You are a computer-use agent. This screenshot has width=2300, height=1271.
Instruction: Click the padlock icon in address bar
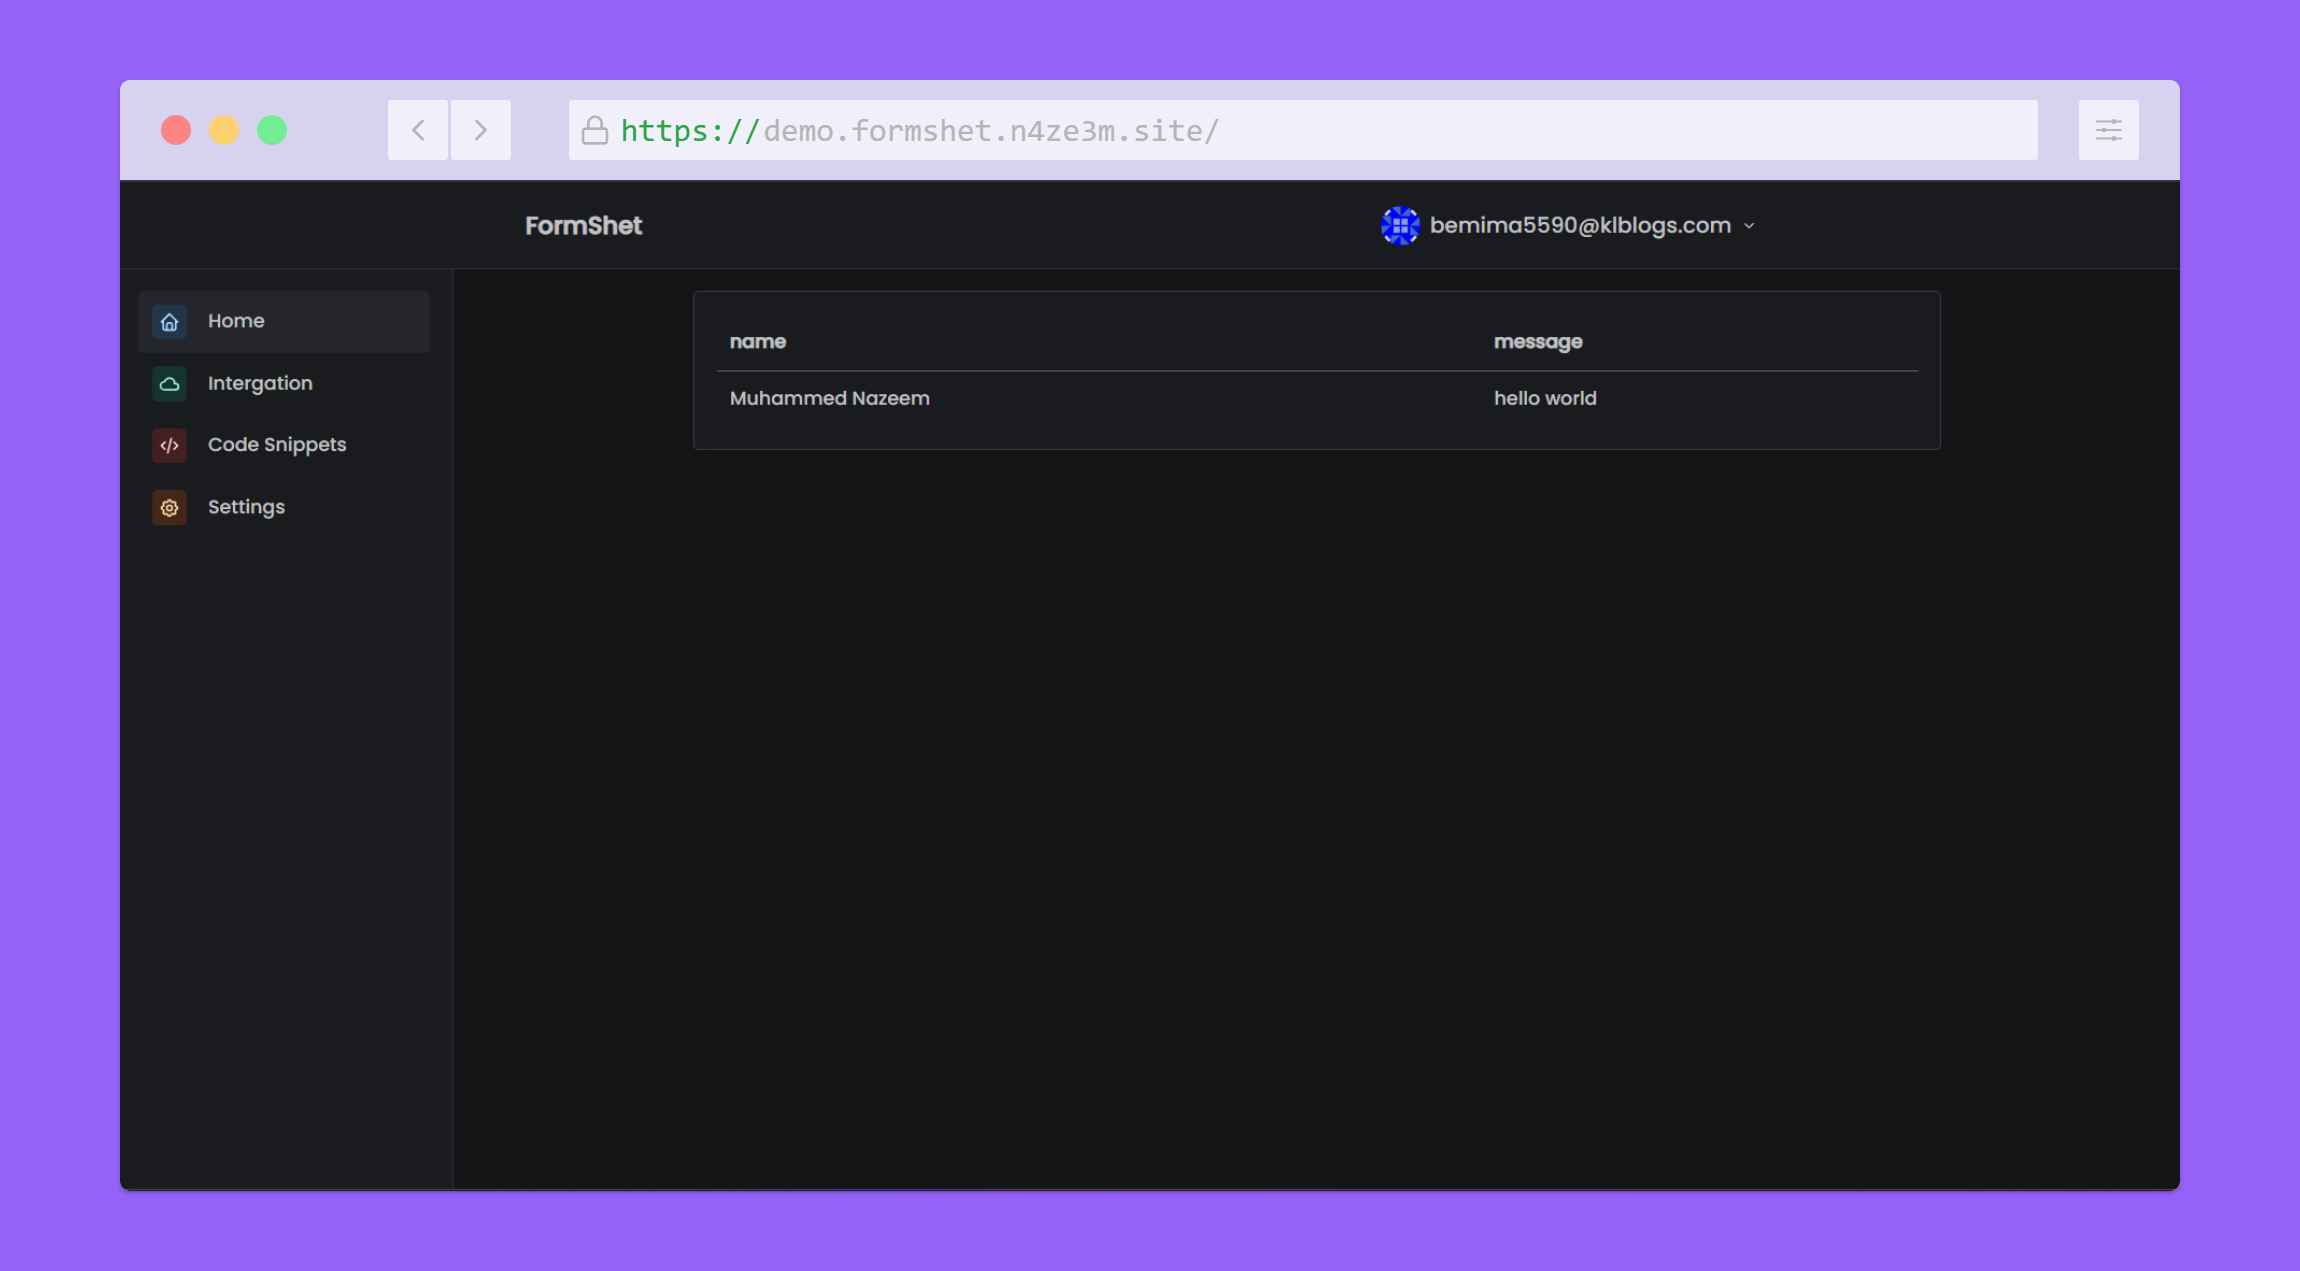[x=595, y=131]
